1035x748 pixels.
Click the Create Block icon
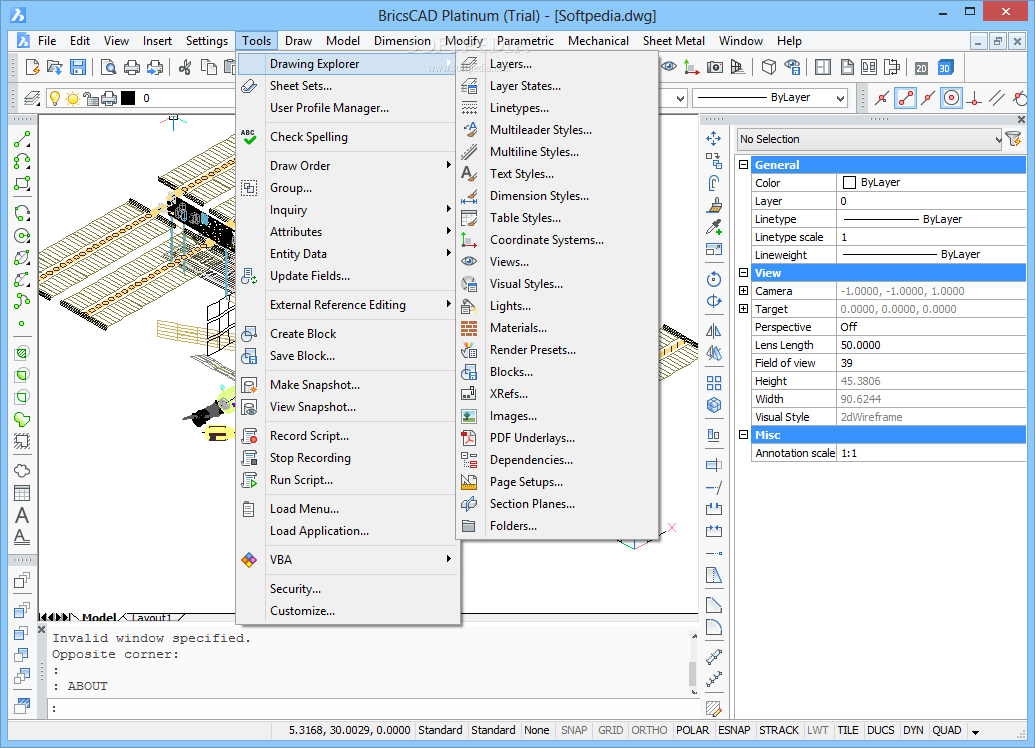[x=249, y=334]
